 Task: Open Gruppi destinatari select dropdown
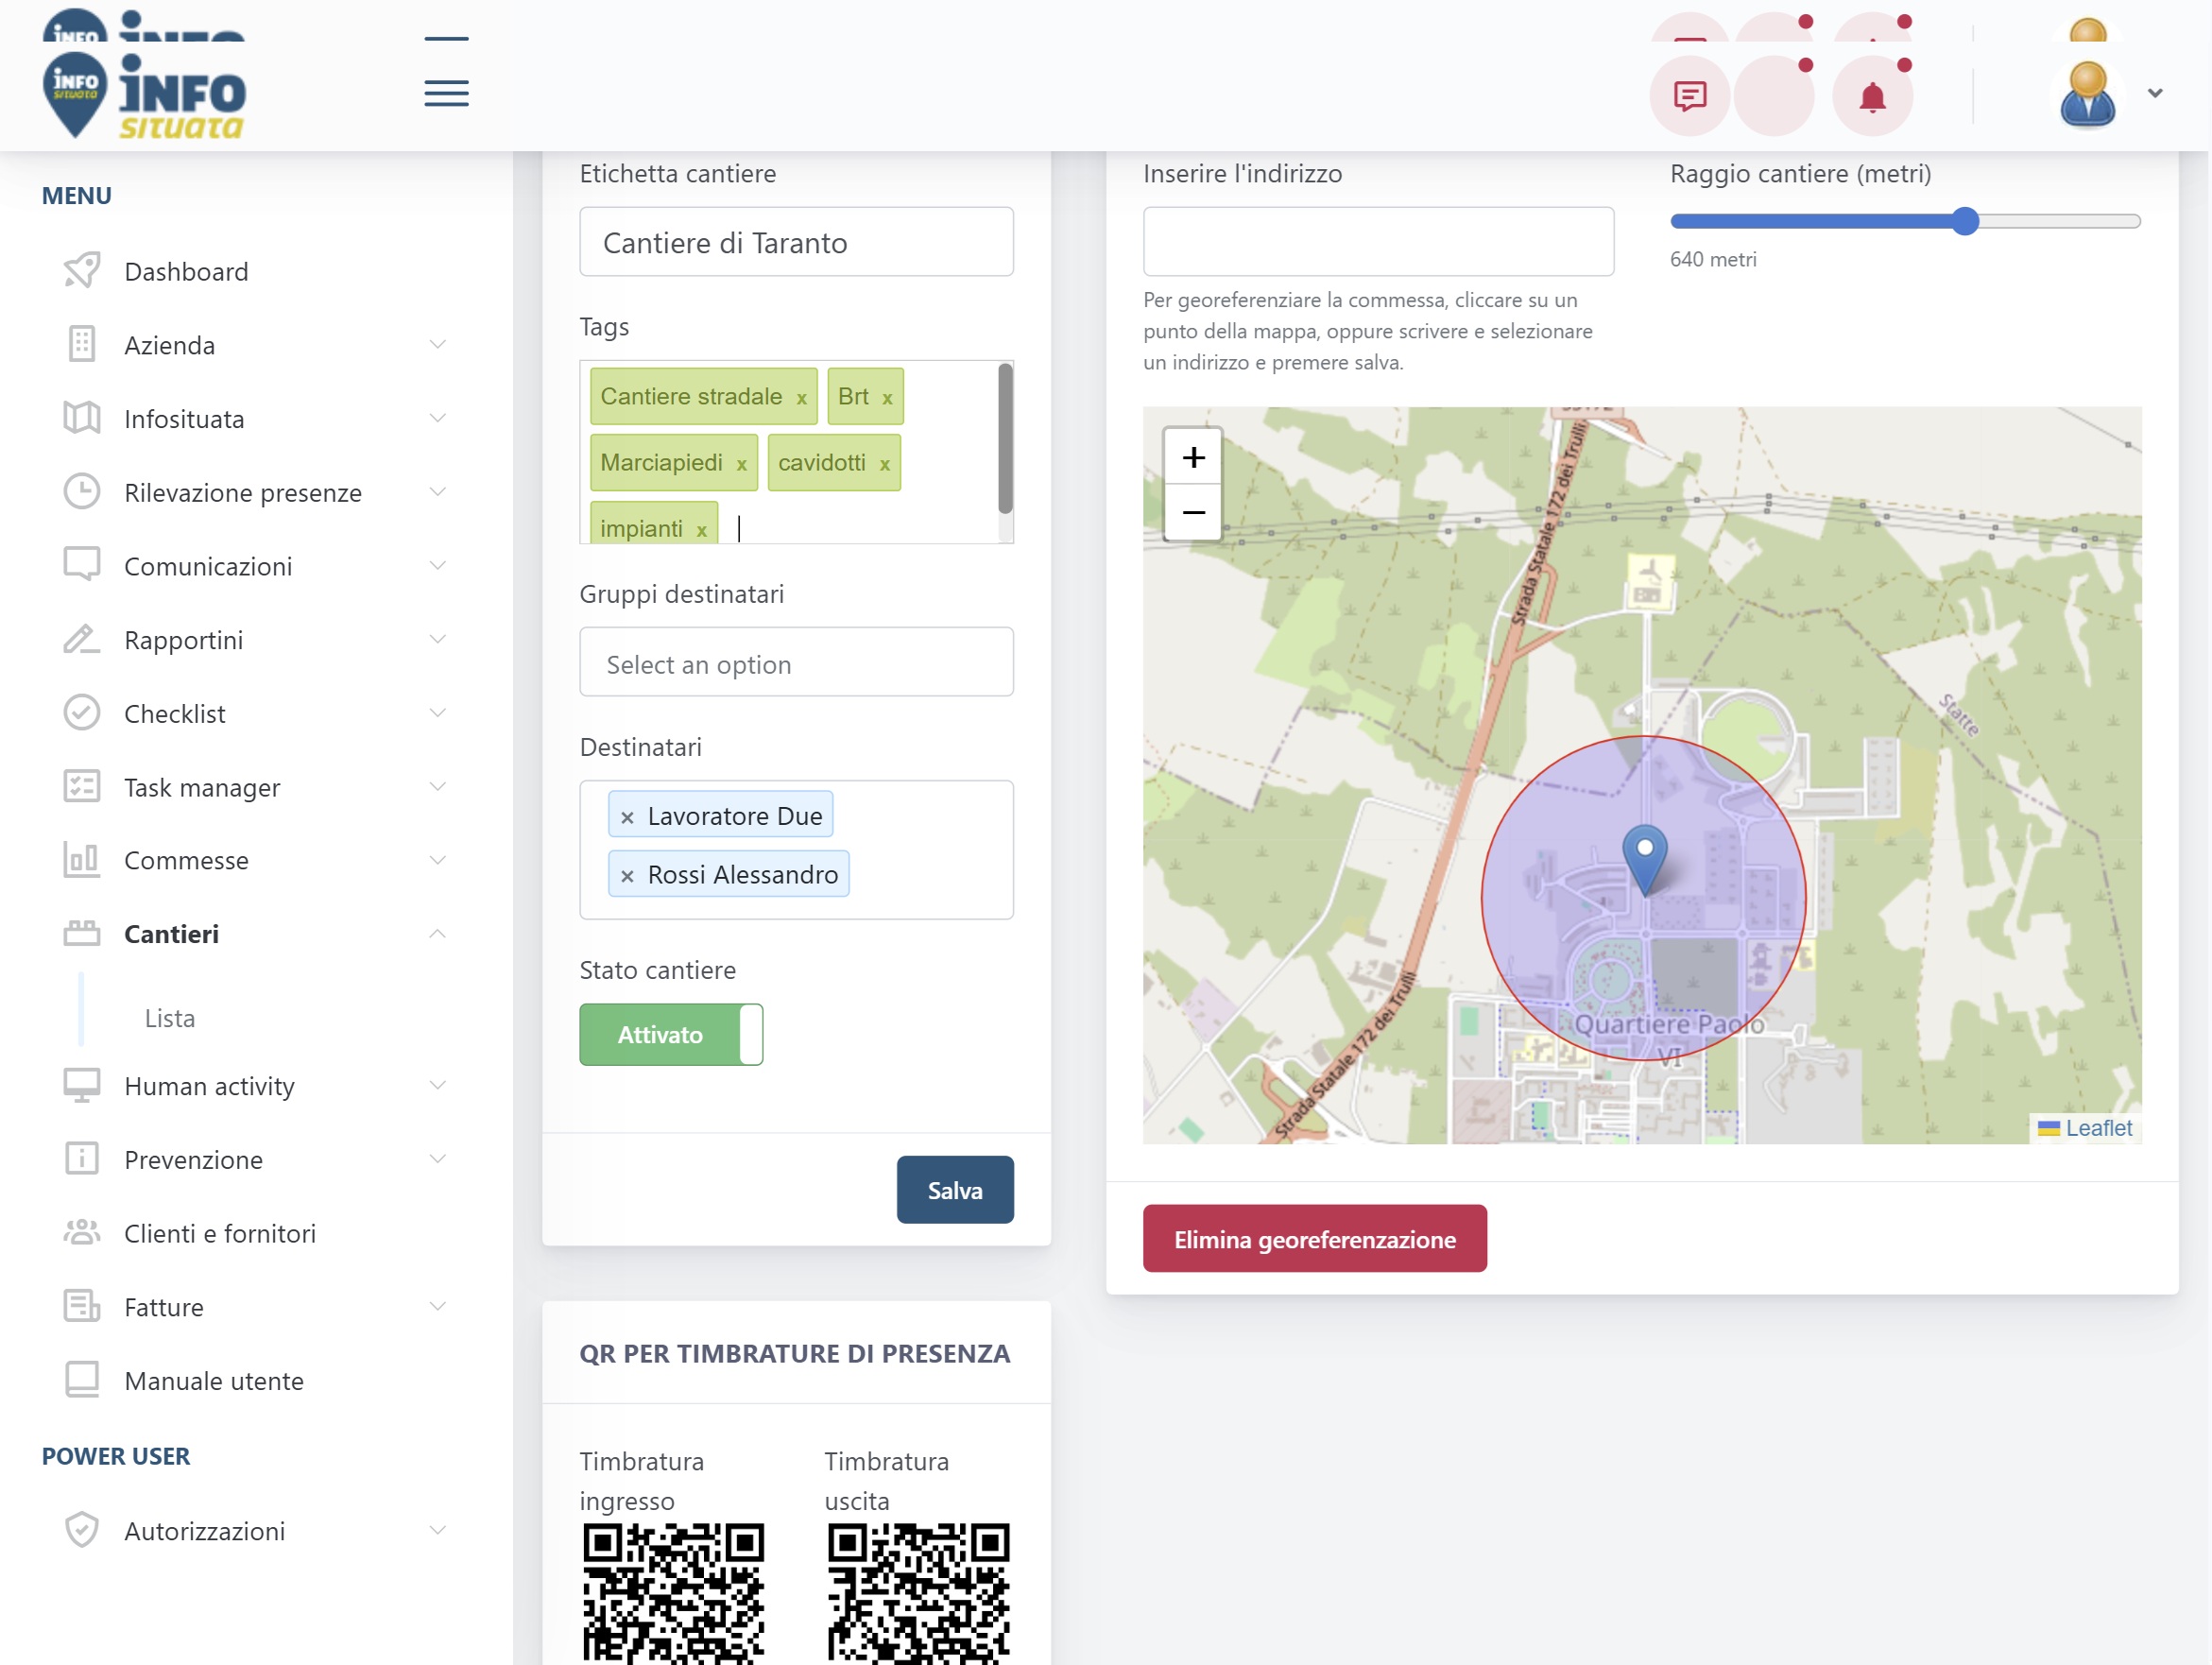[x=796, y=663]
